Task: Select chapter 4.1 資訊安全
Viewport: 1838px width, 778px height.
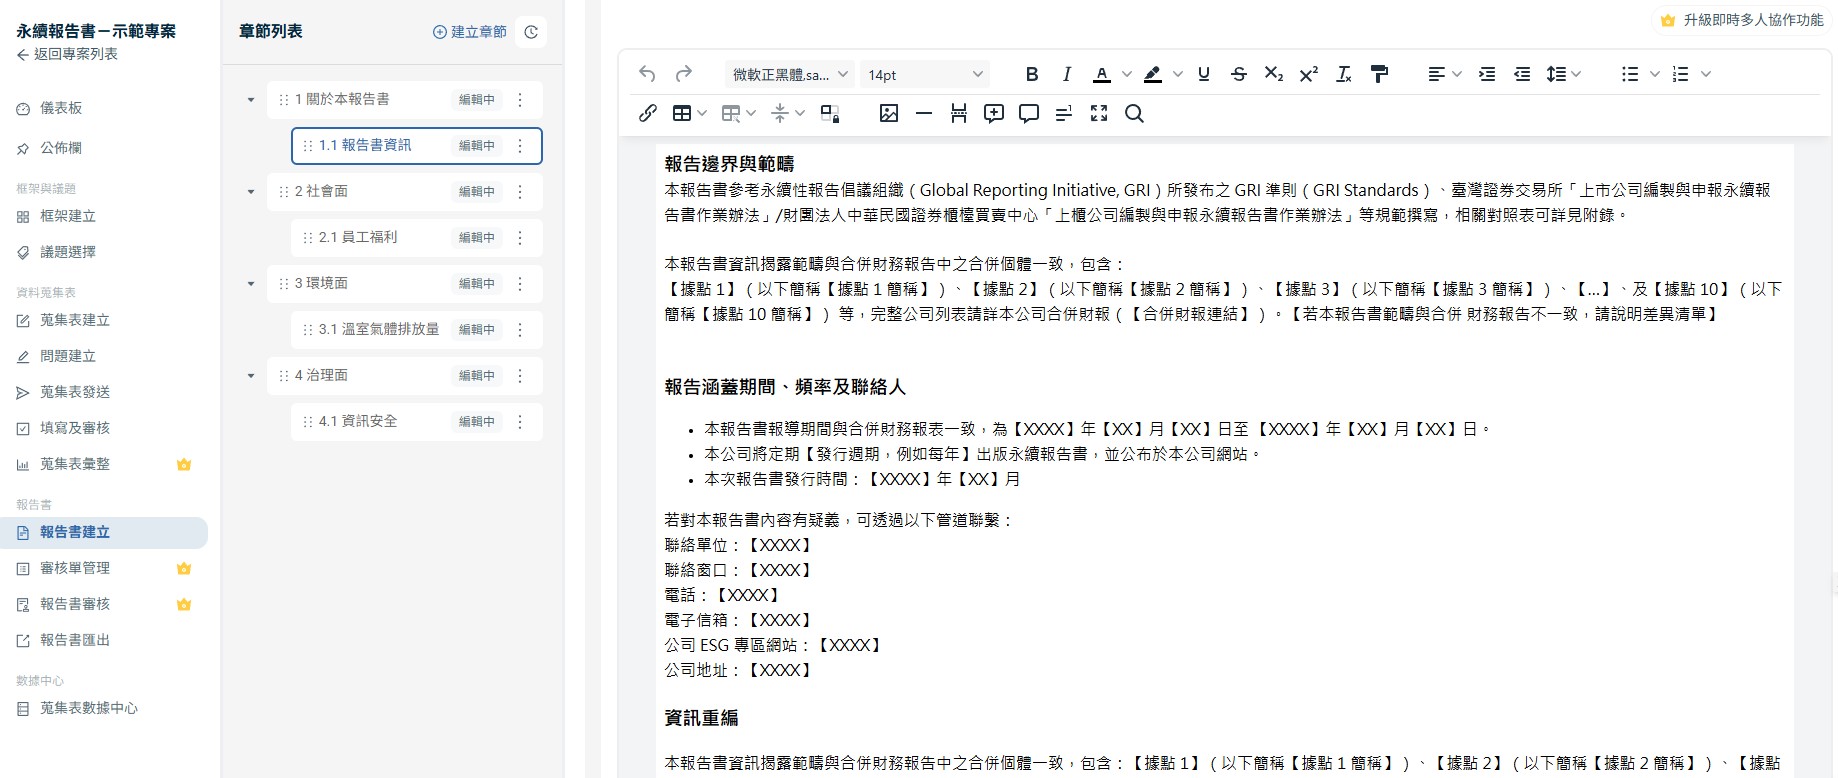Action: [x=358, y=421]
